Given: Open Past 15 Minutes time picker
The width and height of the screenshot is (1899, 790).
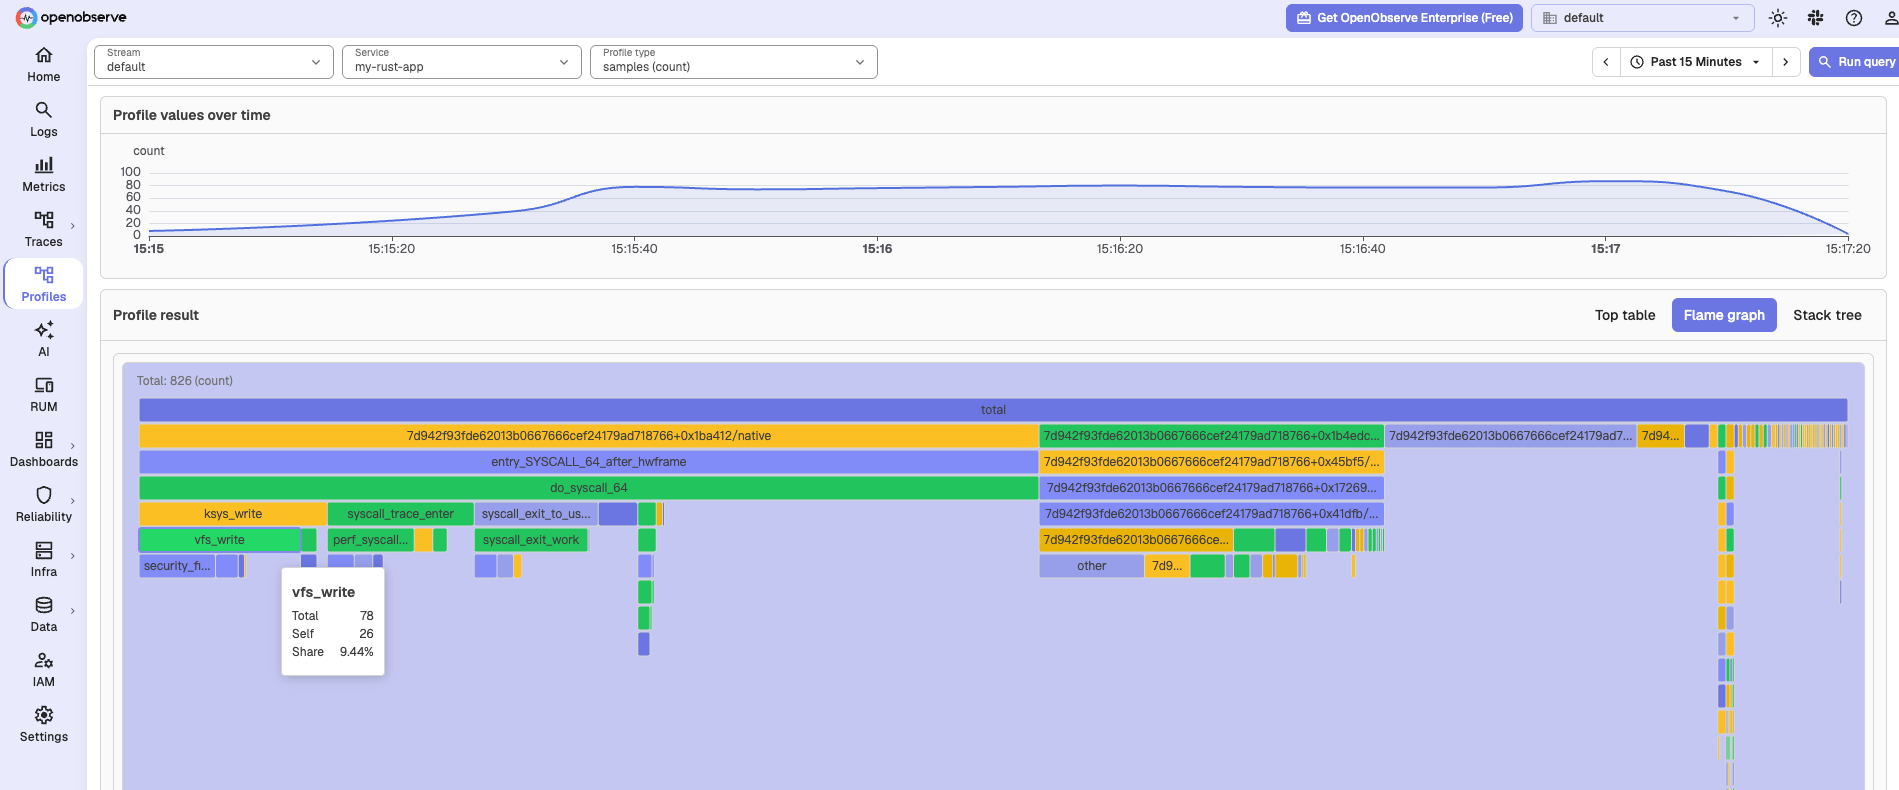Looking at the screenshot, I should pos(1696,62).
